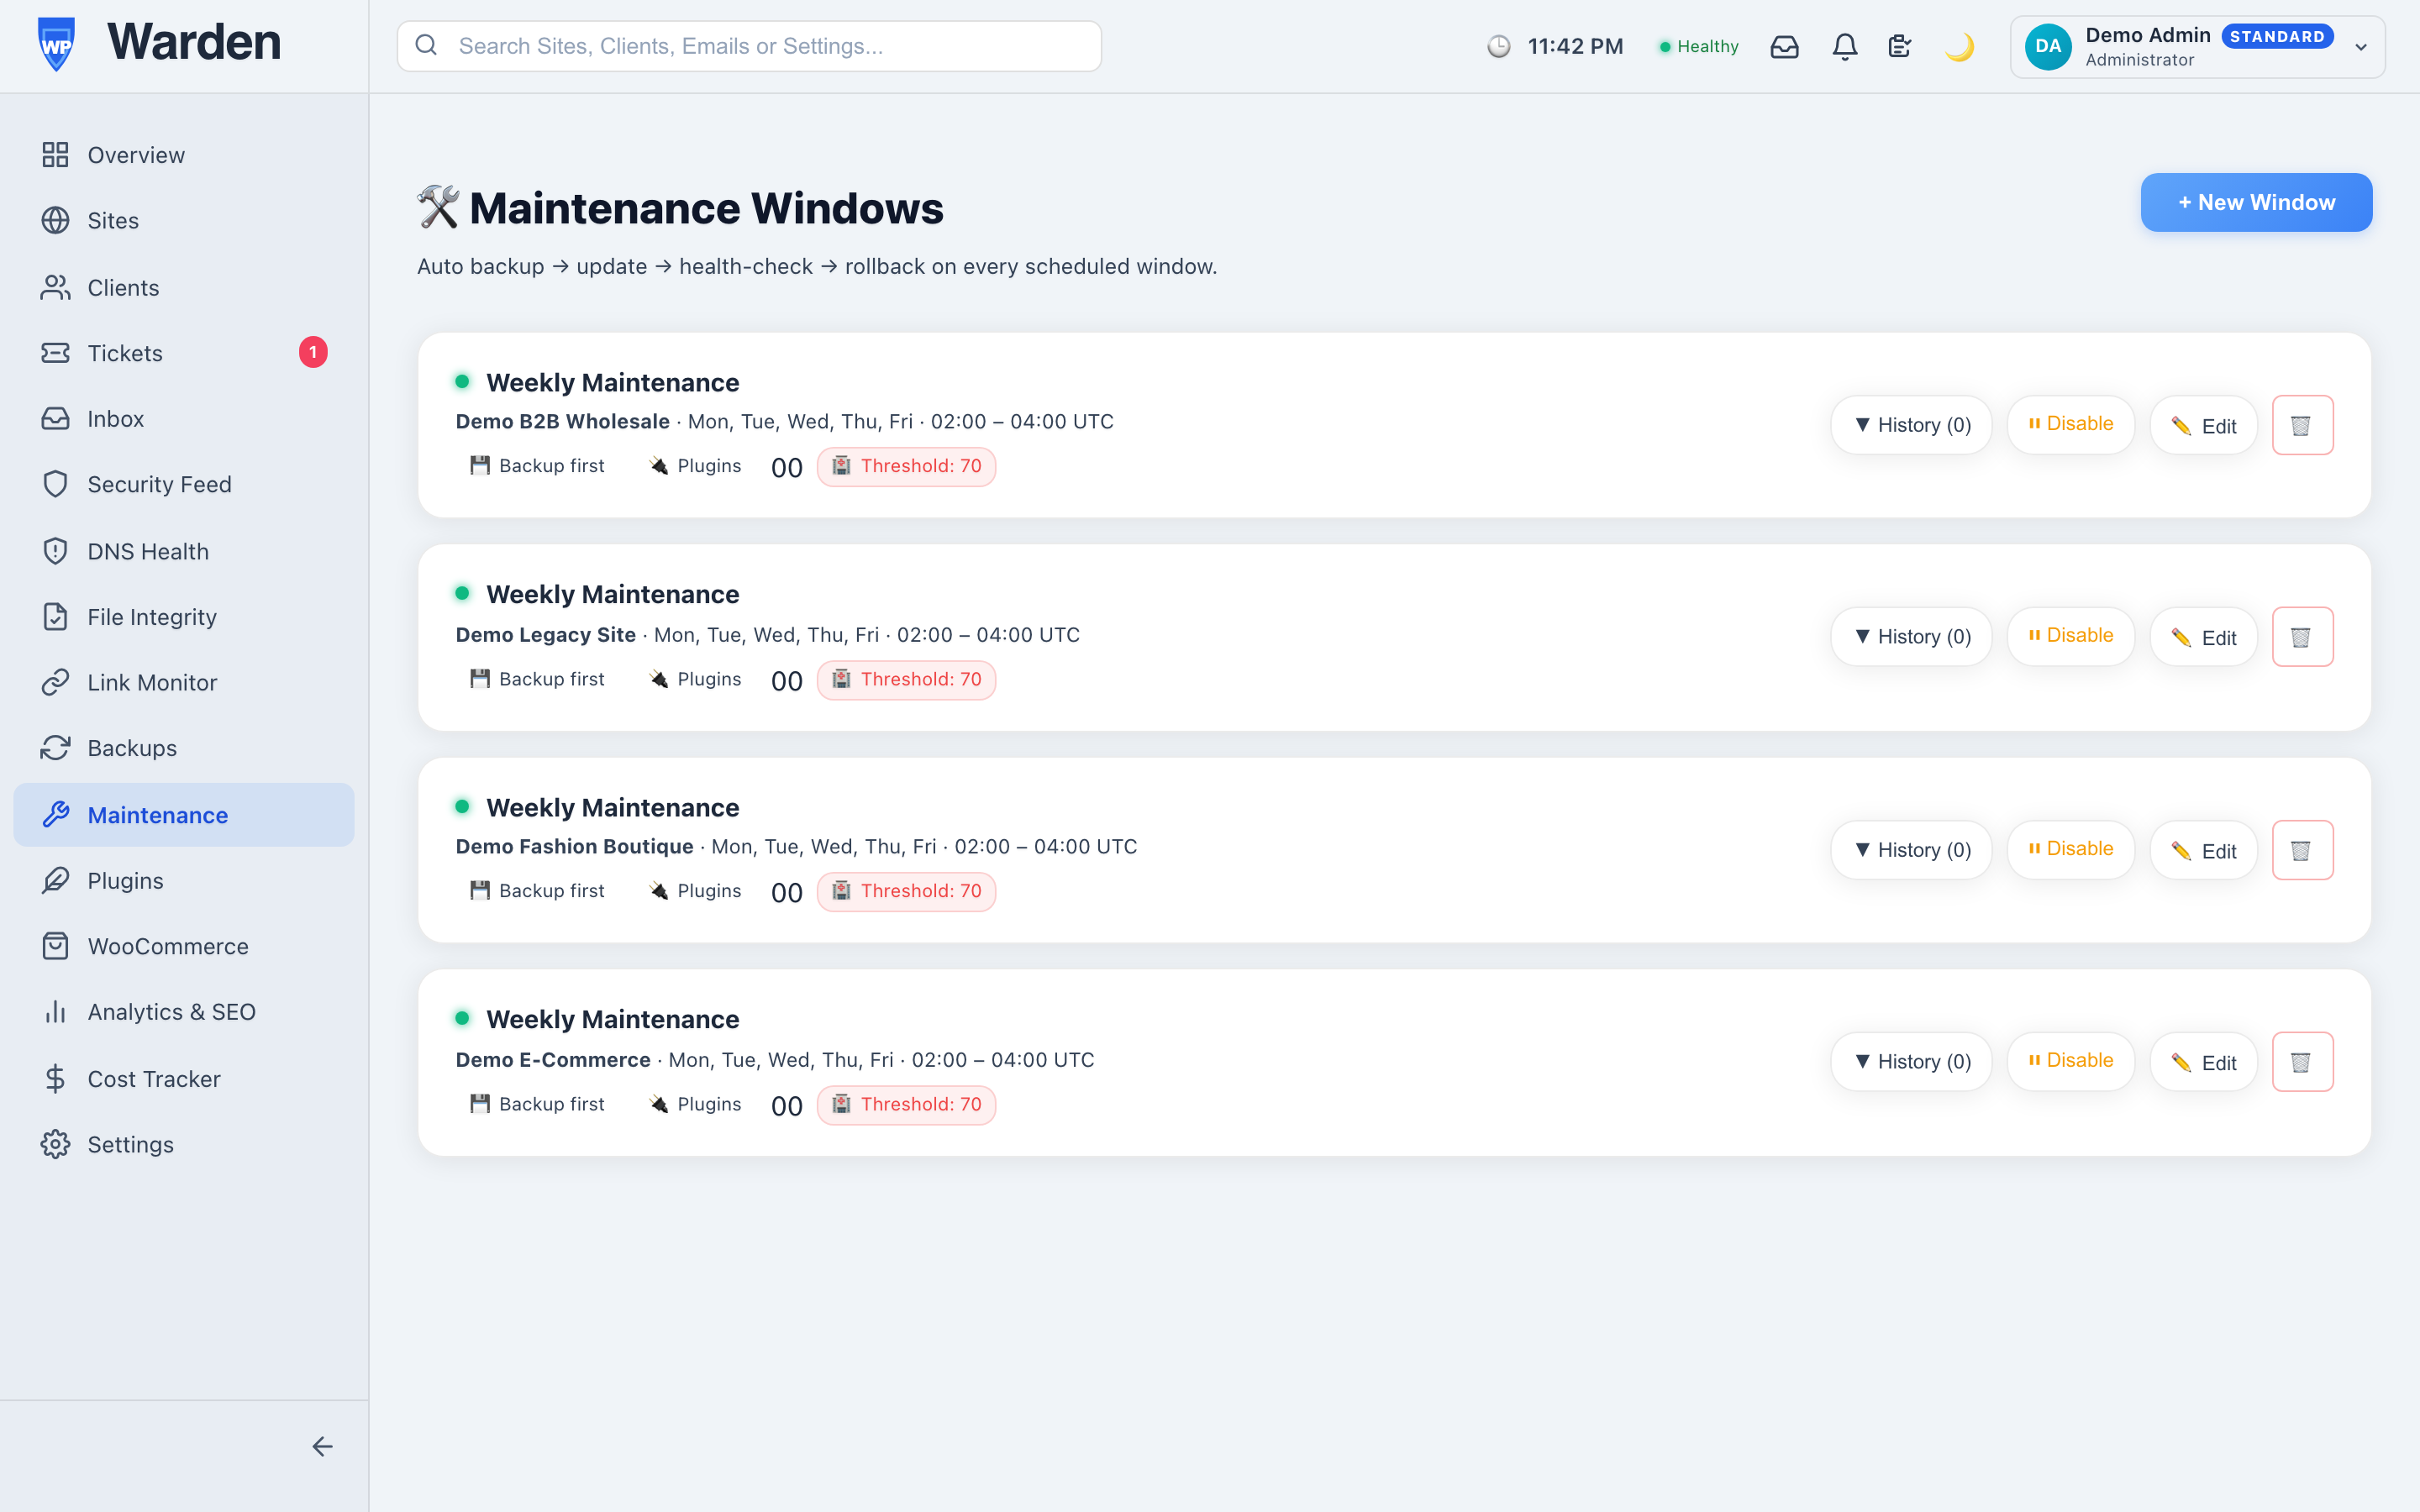
Task: Click Threshold: 70 badge for Demo Legacy Site
Action: tap(906, 679)
